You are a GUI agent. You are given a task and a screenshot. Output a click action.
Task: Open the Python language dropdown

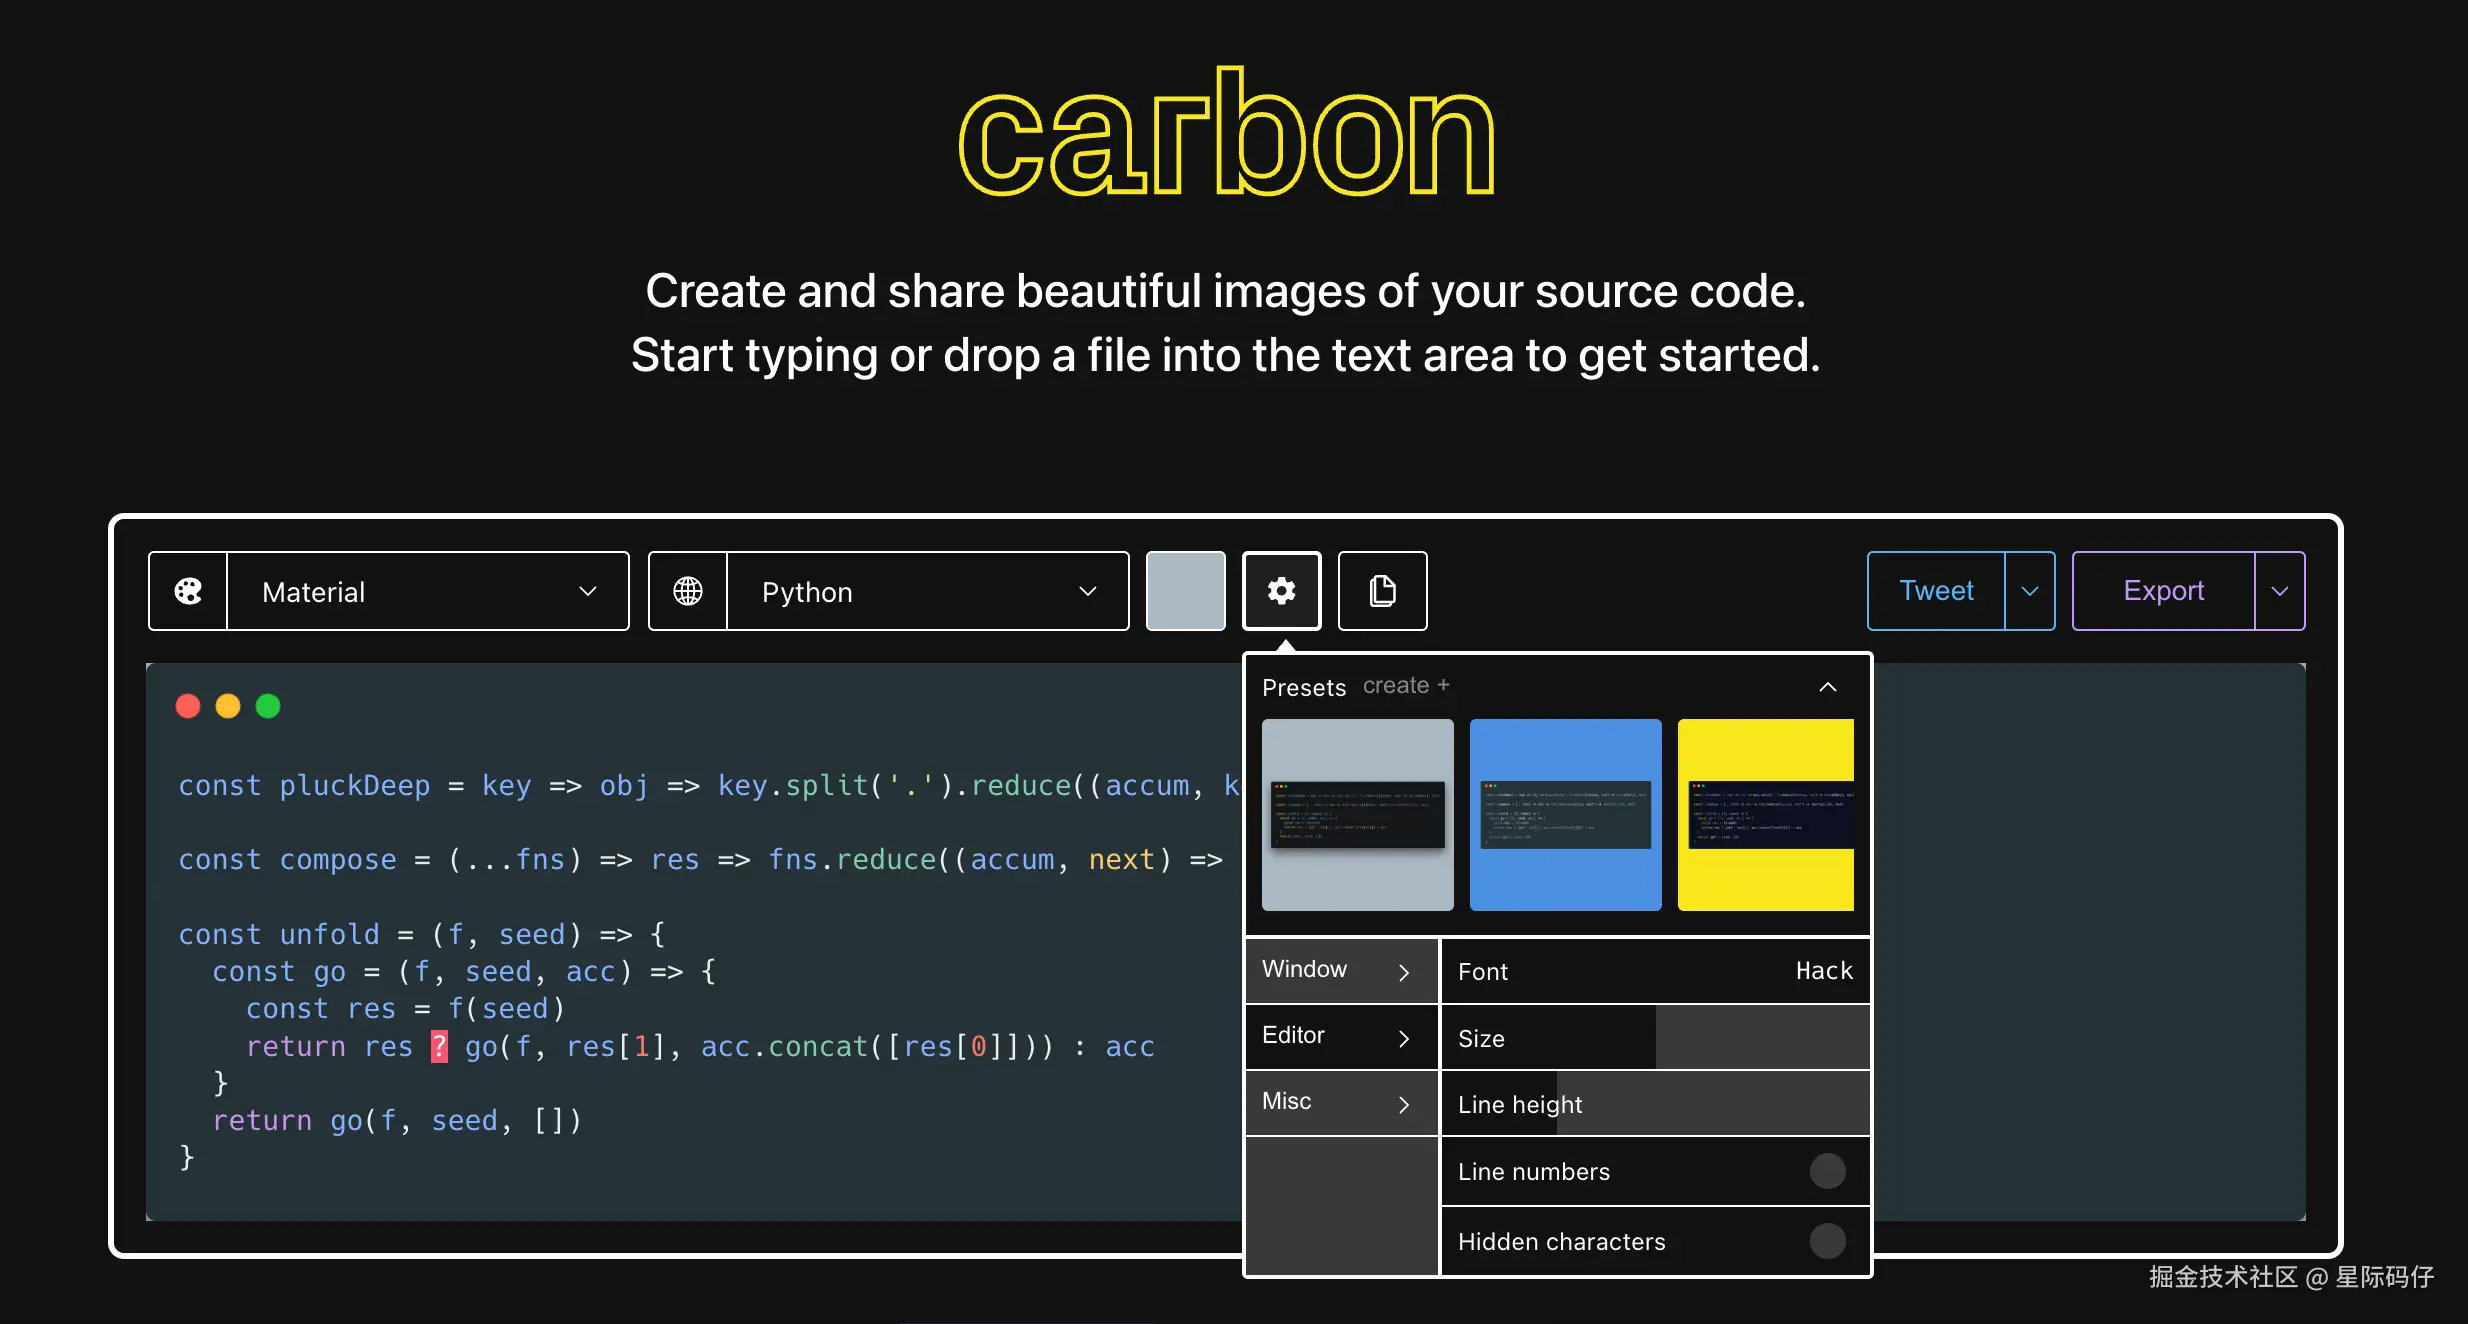pos(927,591)
